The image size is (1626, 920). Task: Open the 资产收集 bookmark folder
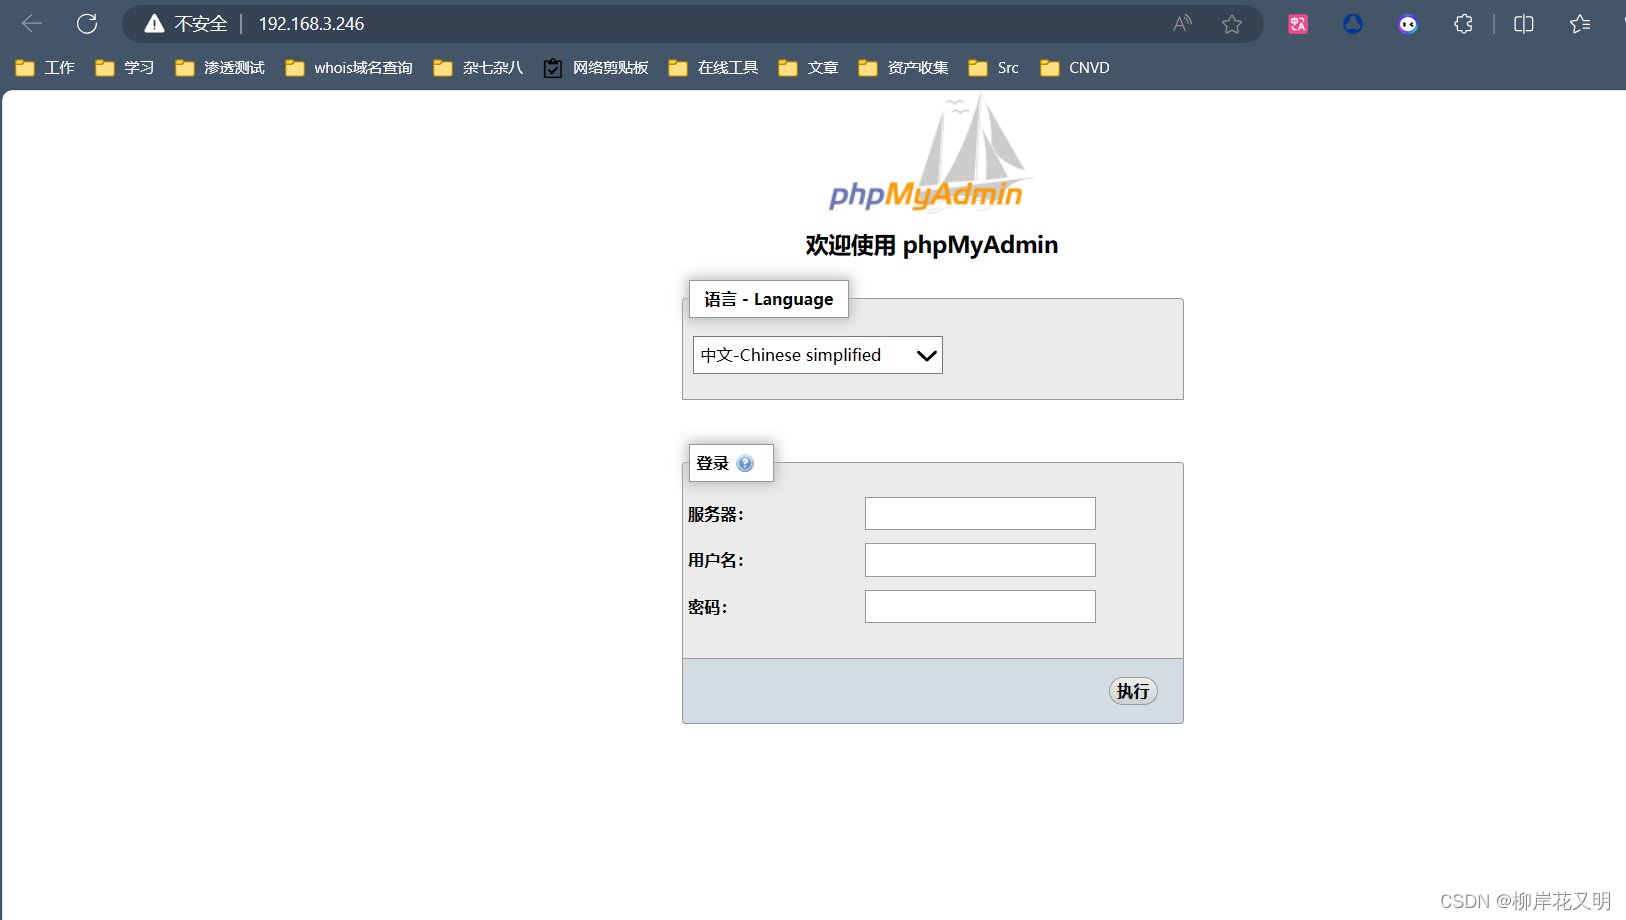point(903,68)
